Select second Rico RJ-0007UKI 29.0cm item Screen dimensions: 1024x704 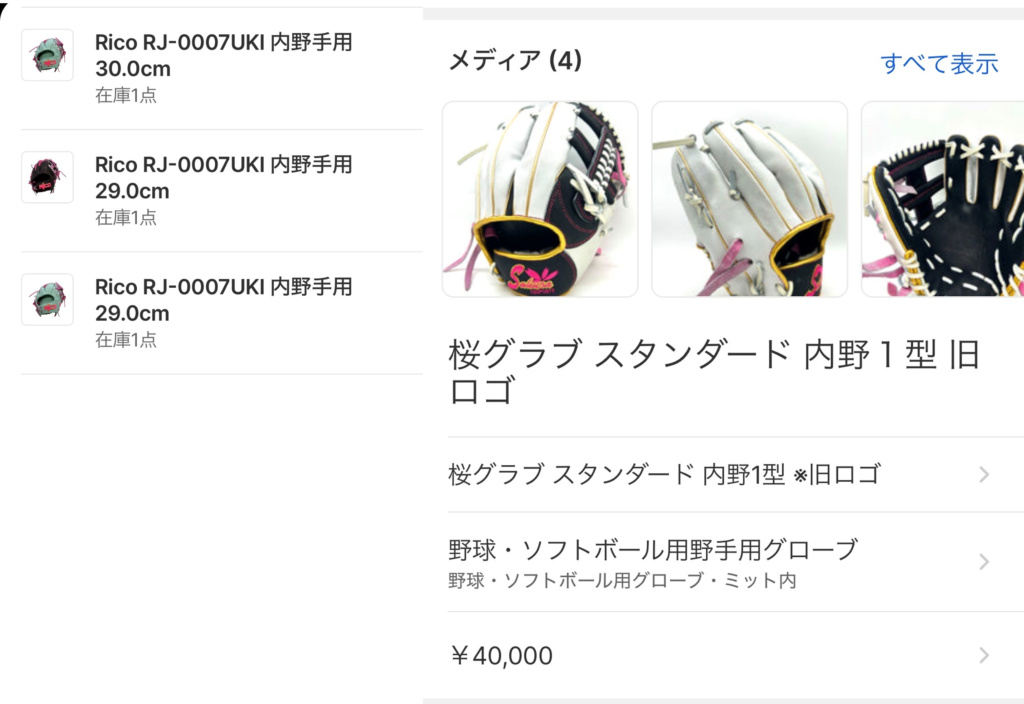[222, 190]
